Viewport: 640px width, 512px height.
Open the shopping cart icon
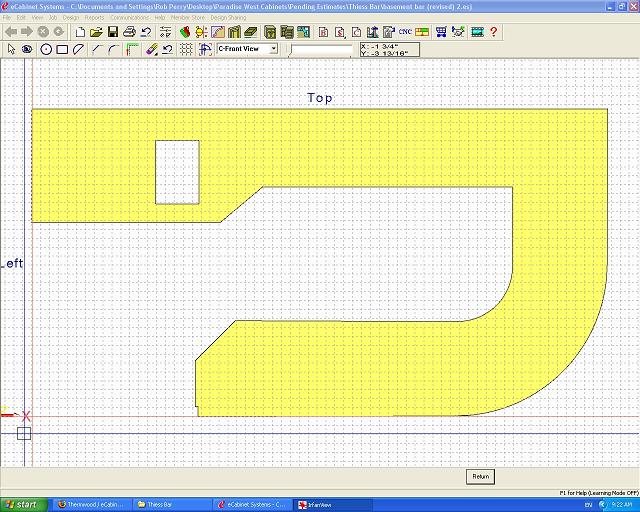(441, 32)
